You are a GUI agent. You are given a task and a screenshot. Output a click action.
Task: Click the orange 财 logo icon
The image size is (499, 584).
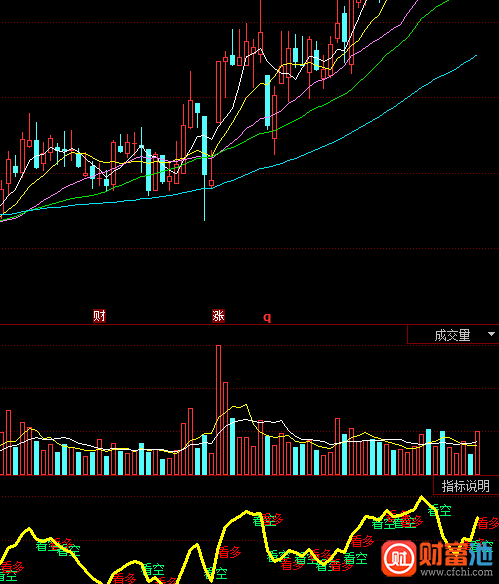tap(399, 558)
